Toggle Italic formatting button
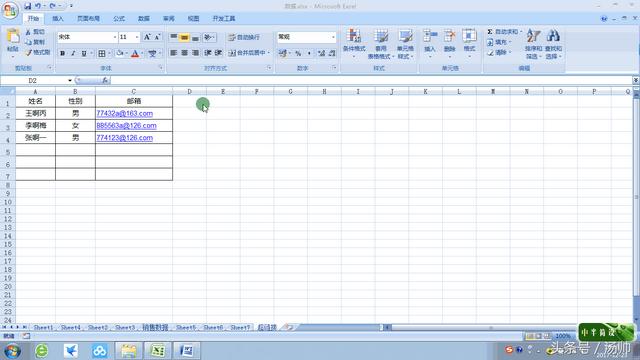 (73, 53)
